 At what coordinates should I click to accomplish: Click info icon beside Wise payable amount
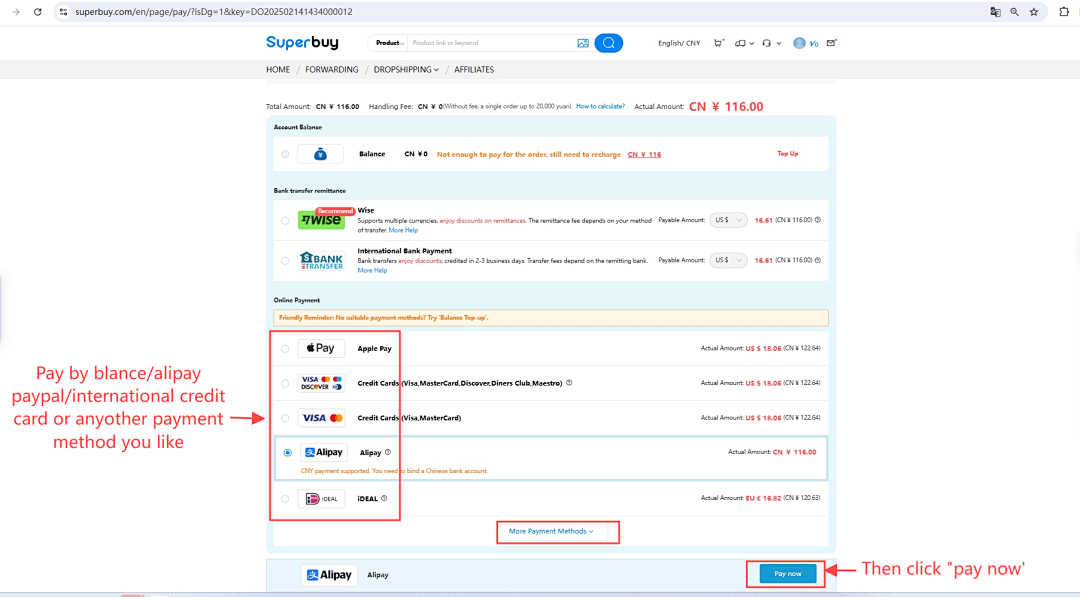[818, 220]
